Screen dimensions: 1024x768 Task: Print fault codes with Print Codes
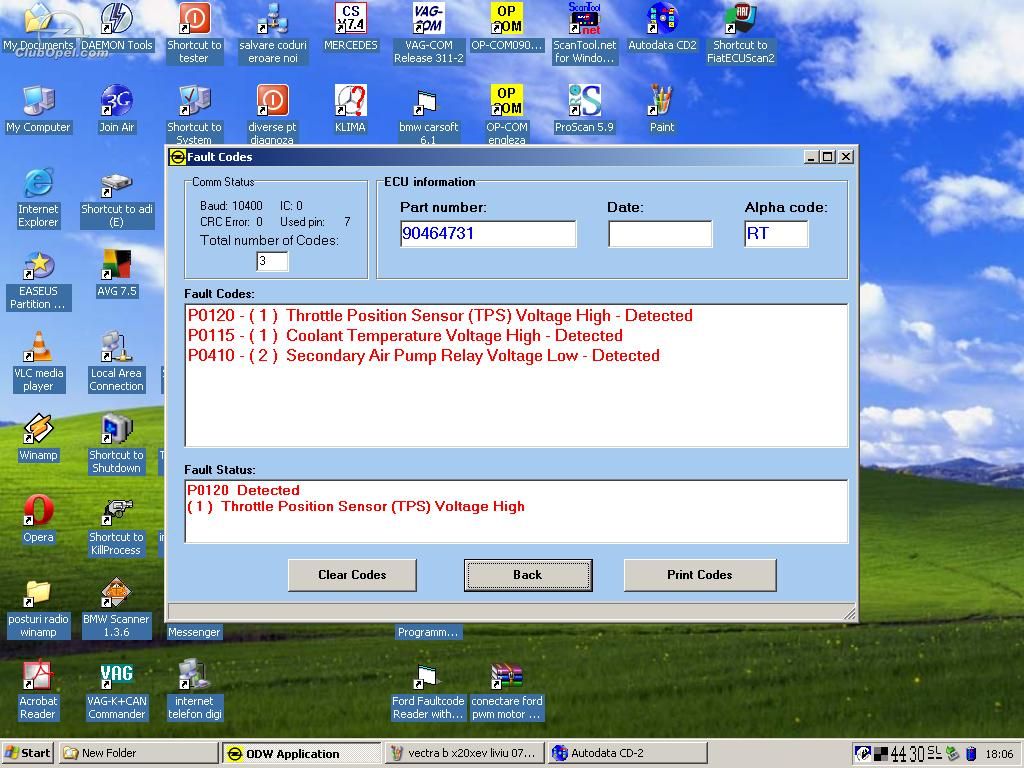pos(699,575)
